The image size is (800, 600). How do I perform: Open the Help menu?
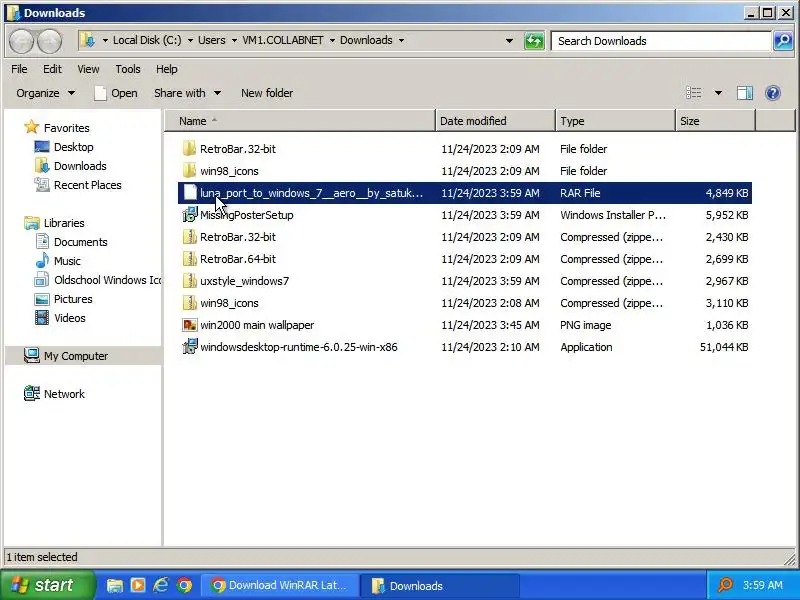click(167, 69)
